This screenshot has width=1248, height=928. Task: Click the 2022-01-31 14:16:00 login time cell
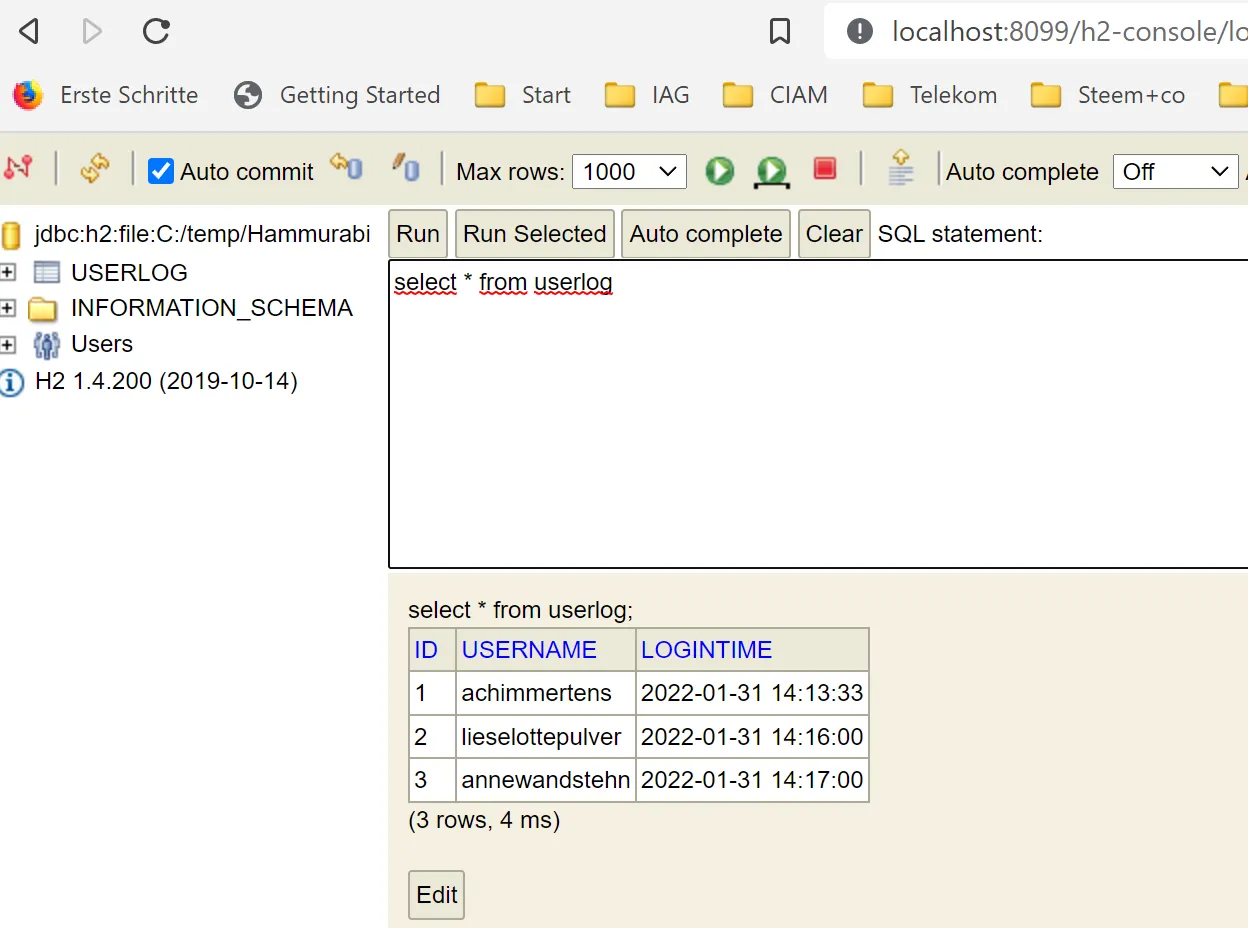[x=752, y=737]
